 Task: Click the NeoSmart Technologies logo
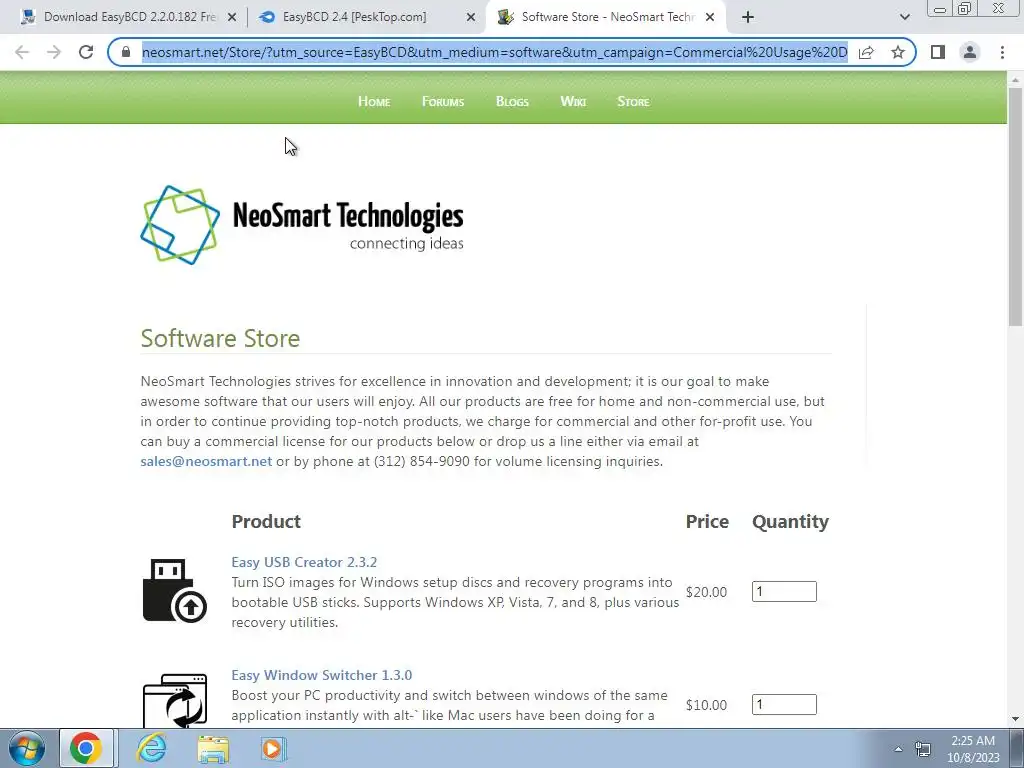click(302, 225)
